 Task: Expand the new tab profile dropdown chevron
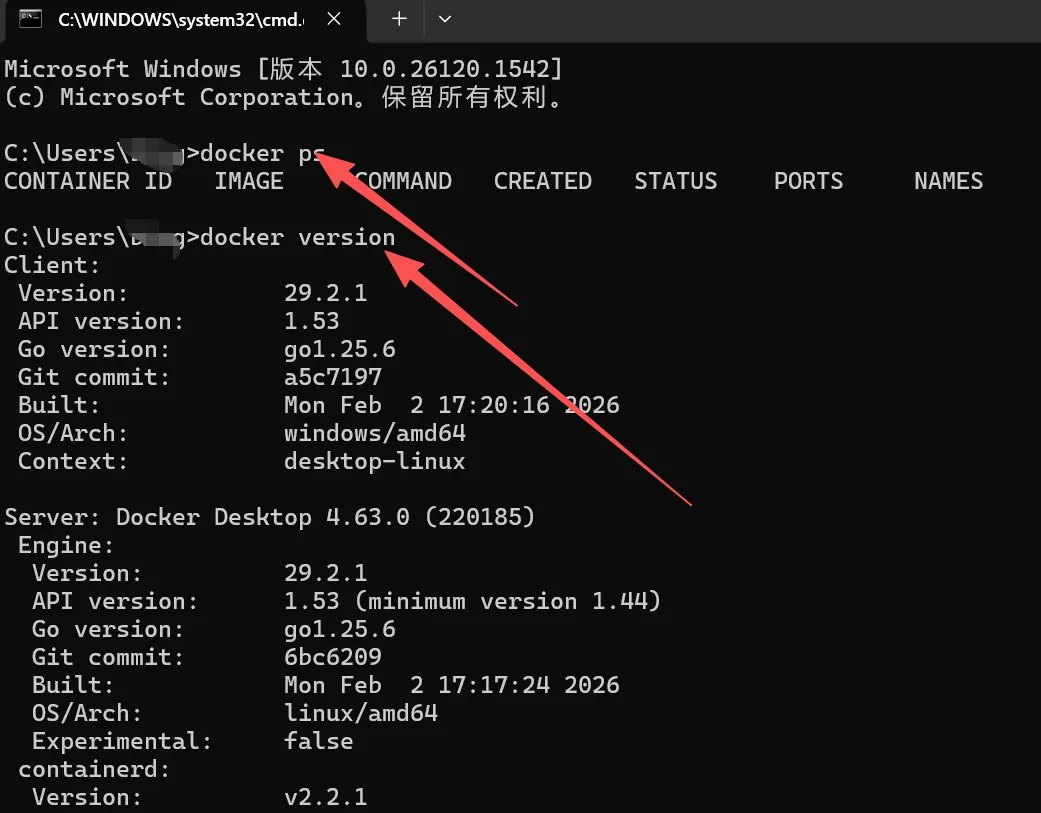[x=445, y=18]
